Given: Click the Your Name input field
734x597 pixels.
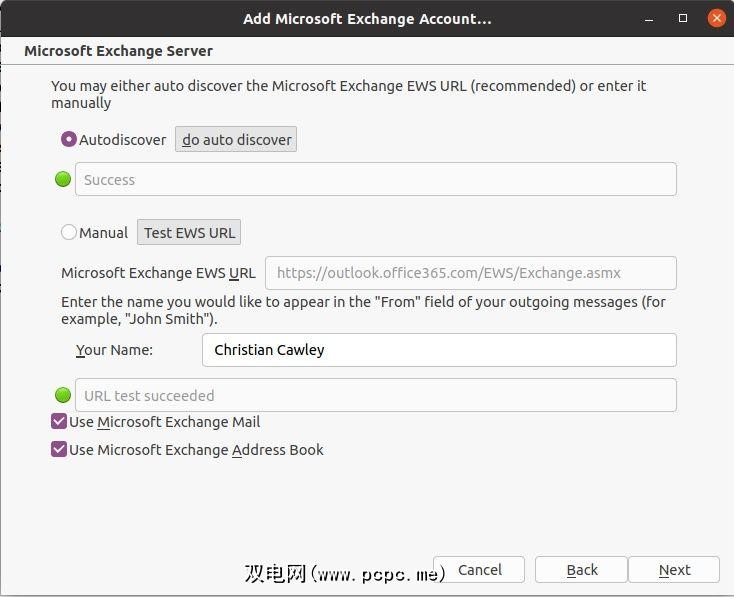Looking at the screenshot, I should click(439, 350).
